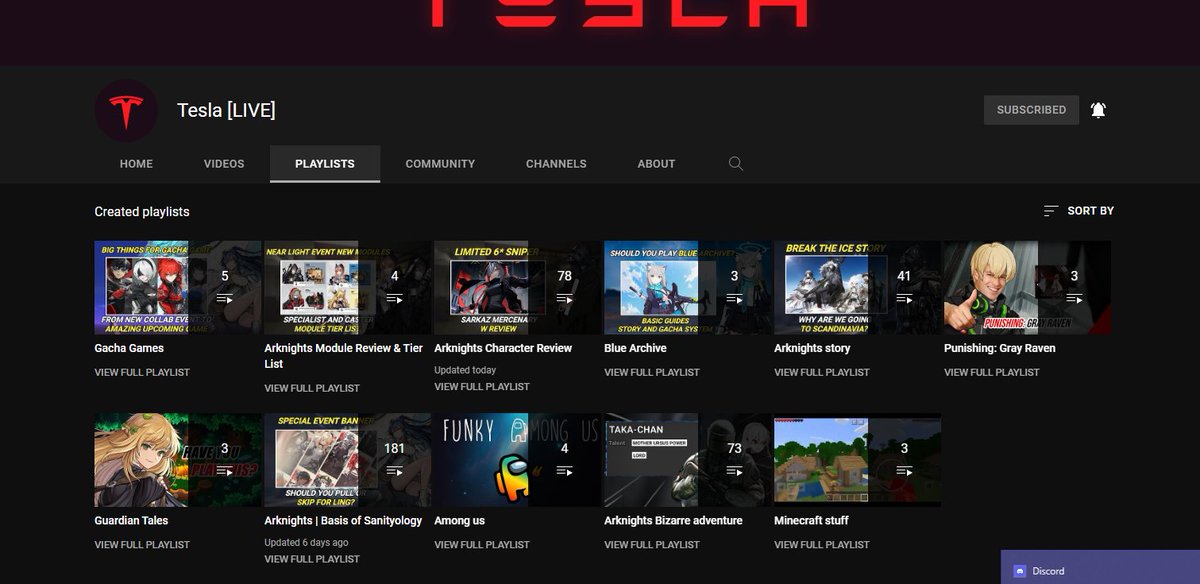Click playlist icon on Minecraft stuff thumbnail
Screen dimensions: 1200x584
pos(904,471)
